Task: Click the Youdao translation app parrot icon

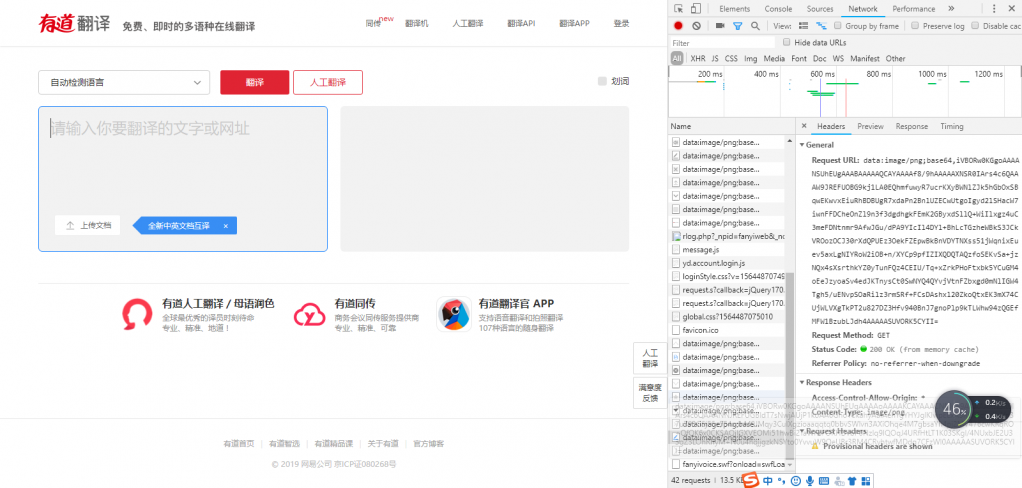Action: (456, 315)
